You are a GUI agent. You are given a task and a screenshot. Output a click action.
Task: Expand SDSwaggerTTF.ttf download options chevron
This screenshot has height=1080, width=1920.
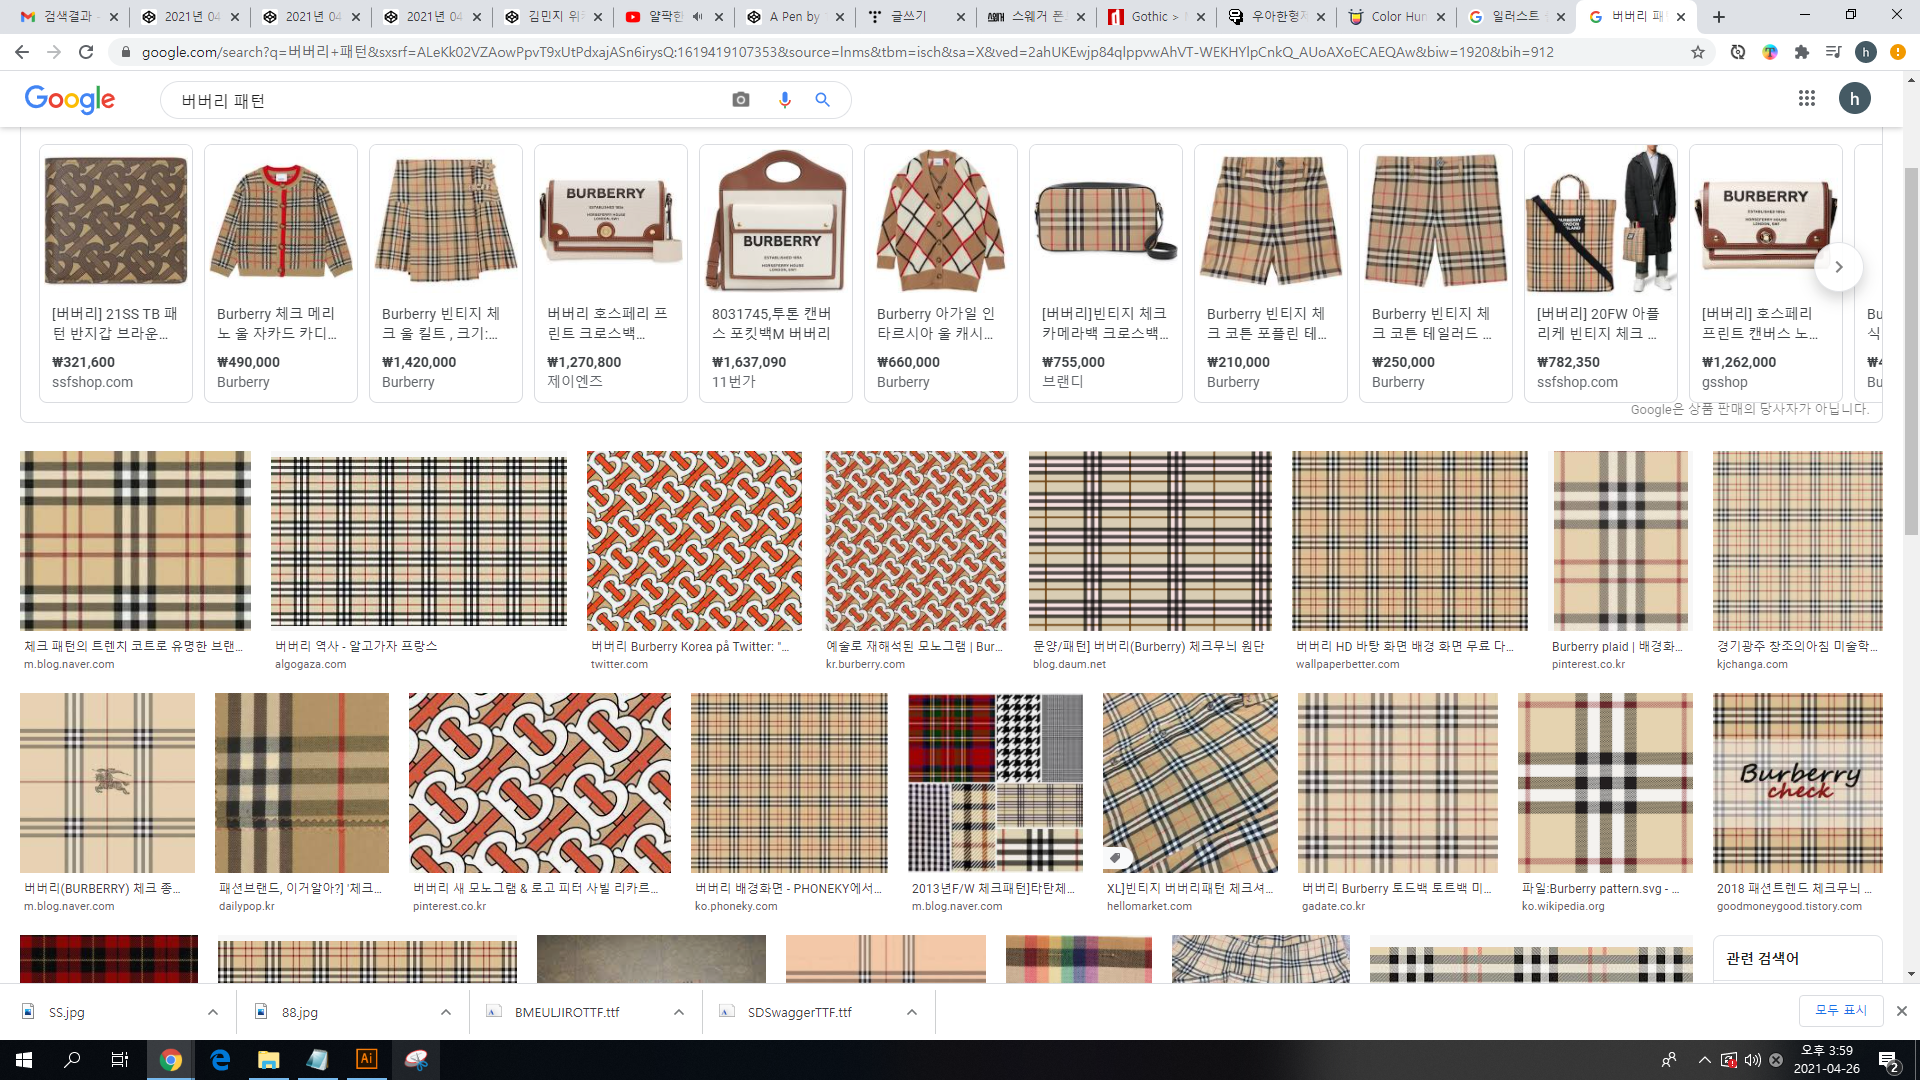[912, 1012]
